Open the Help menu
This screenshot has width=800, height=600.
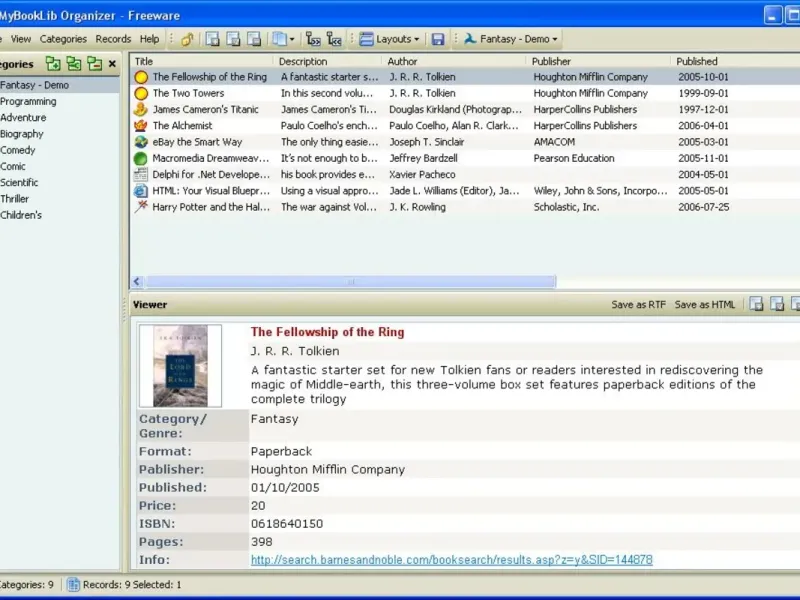[x=149, y=39]
